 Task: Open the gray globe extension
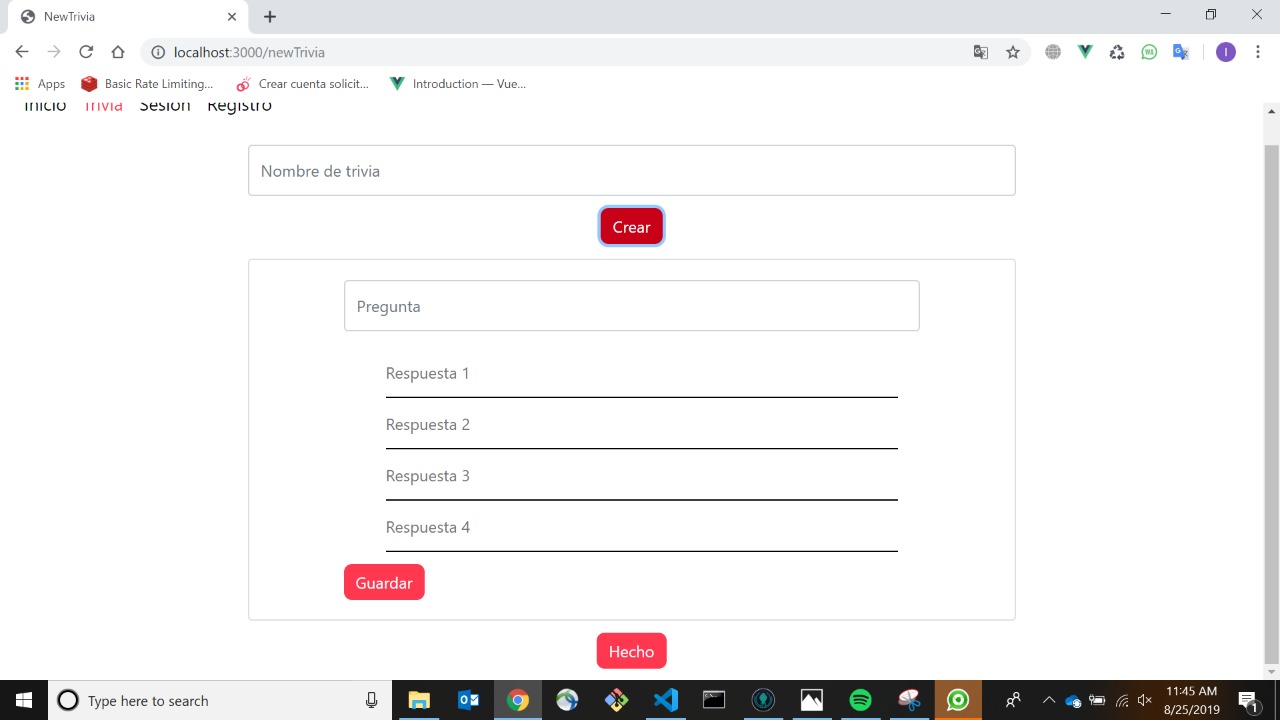[1053, 52]
